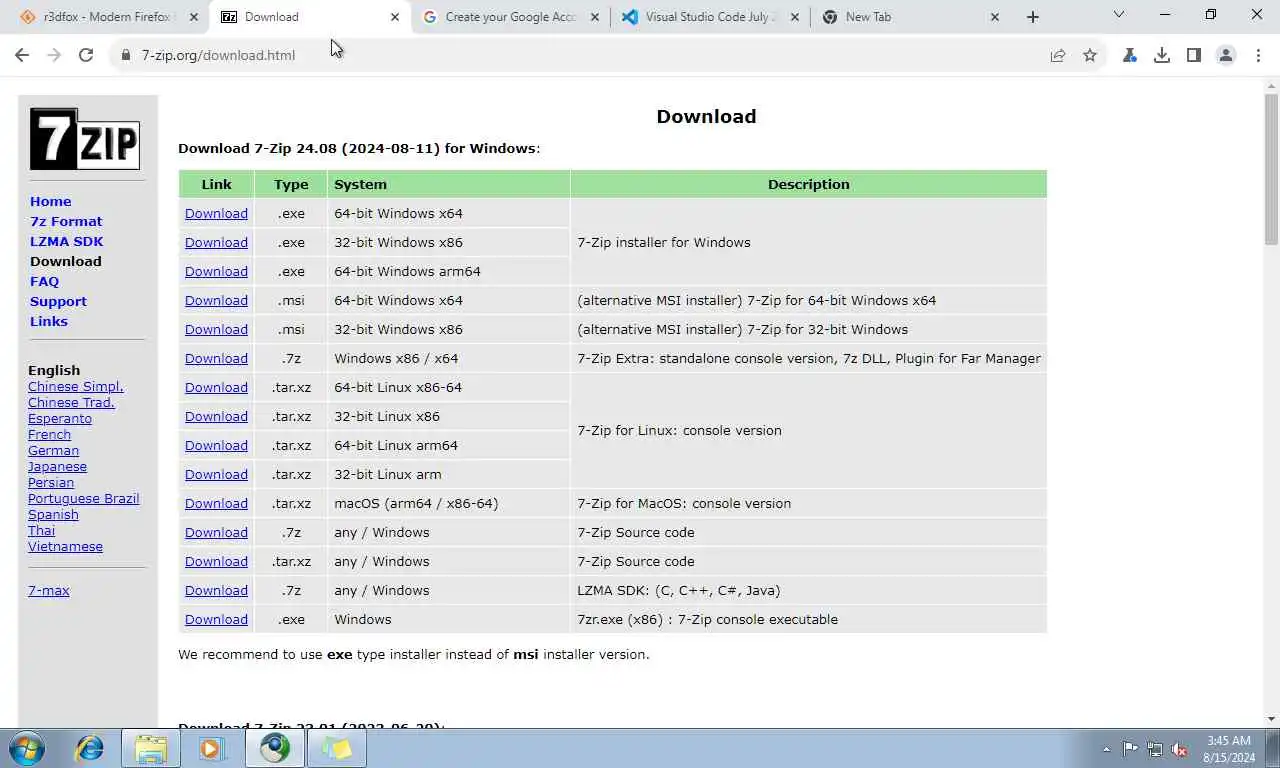1280x768 pixels.
Task: Open the 7z Format sidebar link
Action: click(x=66, y=221)
